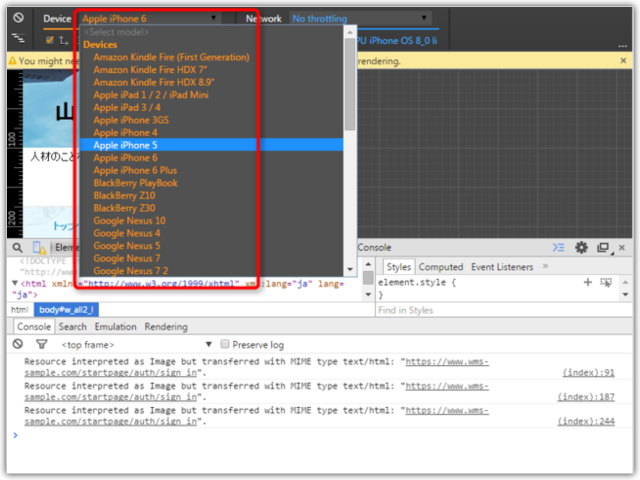The width and height of the screenshot is (640, 480).
Task: Open the Search drawer tab
Action: (x=73, y=327)
